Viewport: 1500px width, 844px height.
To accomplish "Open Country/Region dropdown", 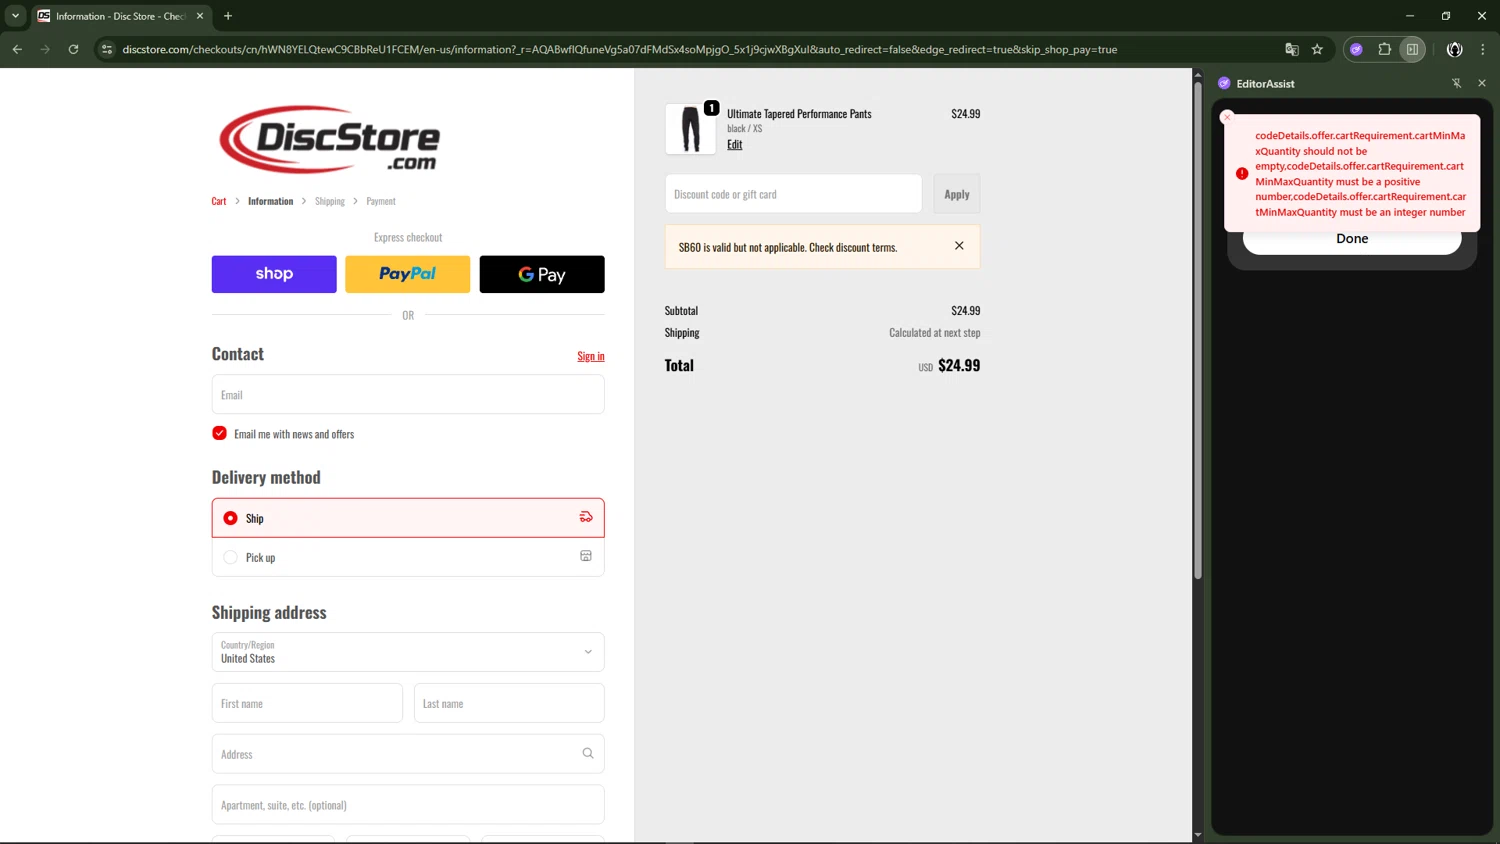I will pyautogui.click(x=408, y=652).
